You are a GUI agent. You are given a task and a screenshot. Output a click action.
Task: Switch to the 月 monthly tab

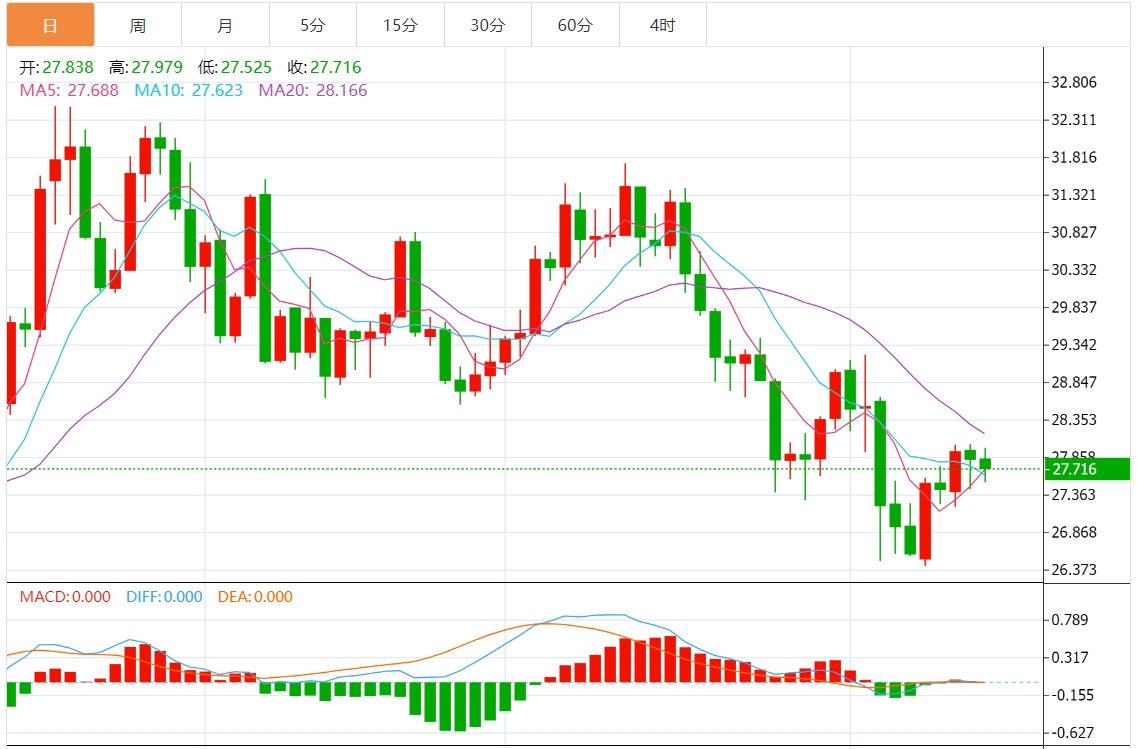(x=226, y=25)
